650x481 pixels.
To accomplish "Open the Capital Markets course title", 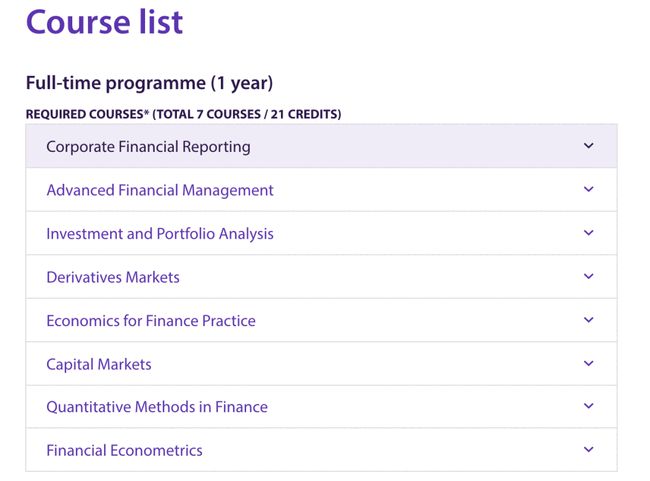I will (x=99, y=364).
